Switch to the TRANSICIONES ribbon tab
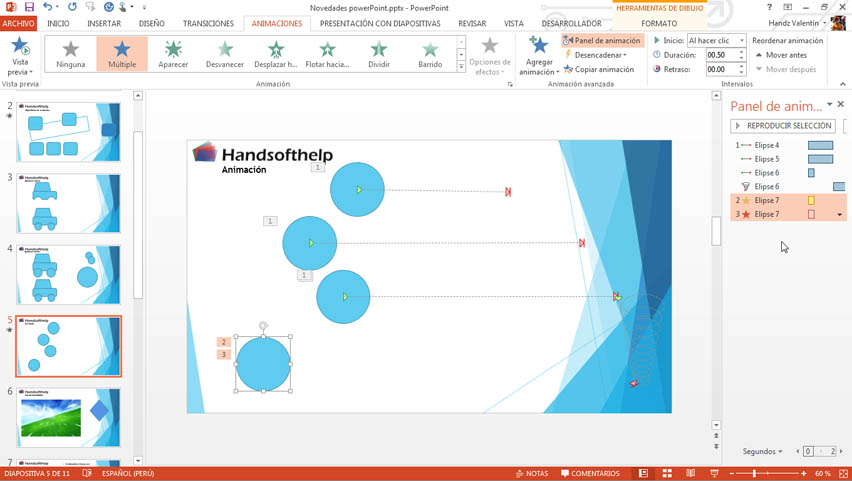 [x=208, y=23]
